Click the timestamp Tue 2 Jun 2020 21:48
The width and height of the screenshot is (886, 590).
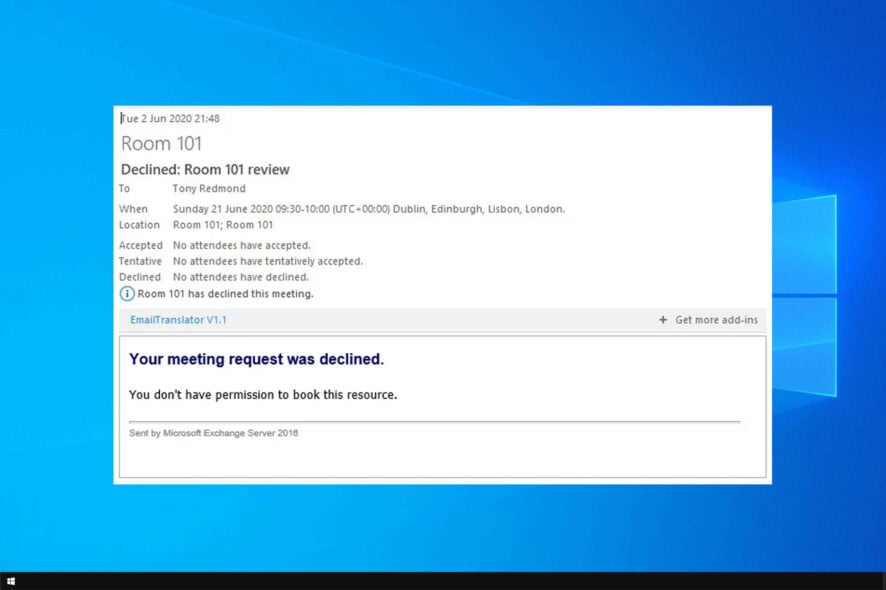pyautogui.click(x=170, y=119)
